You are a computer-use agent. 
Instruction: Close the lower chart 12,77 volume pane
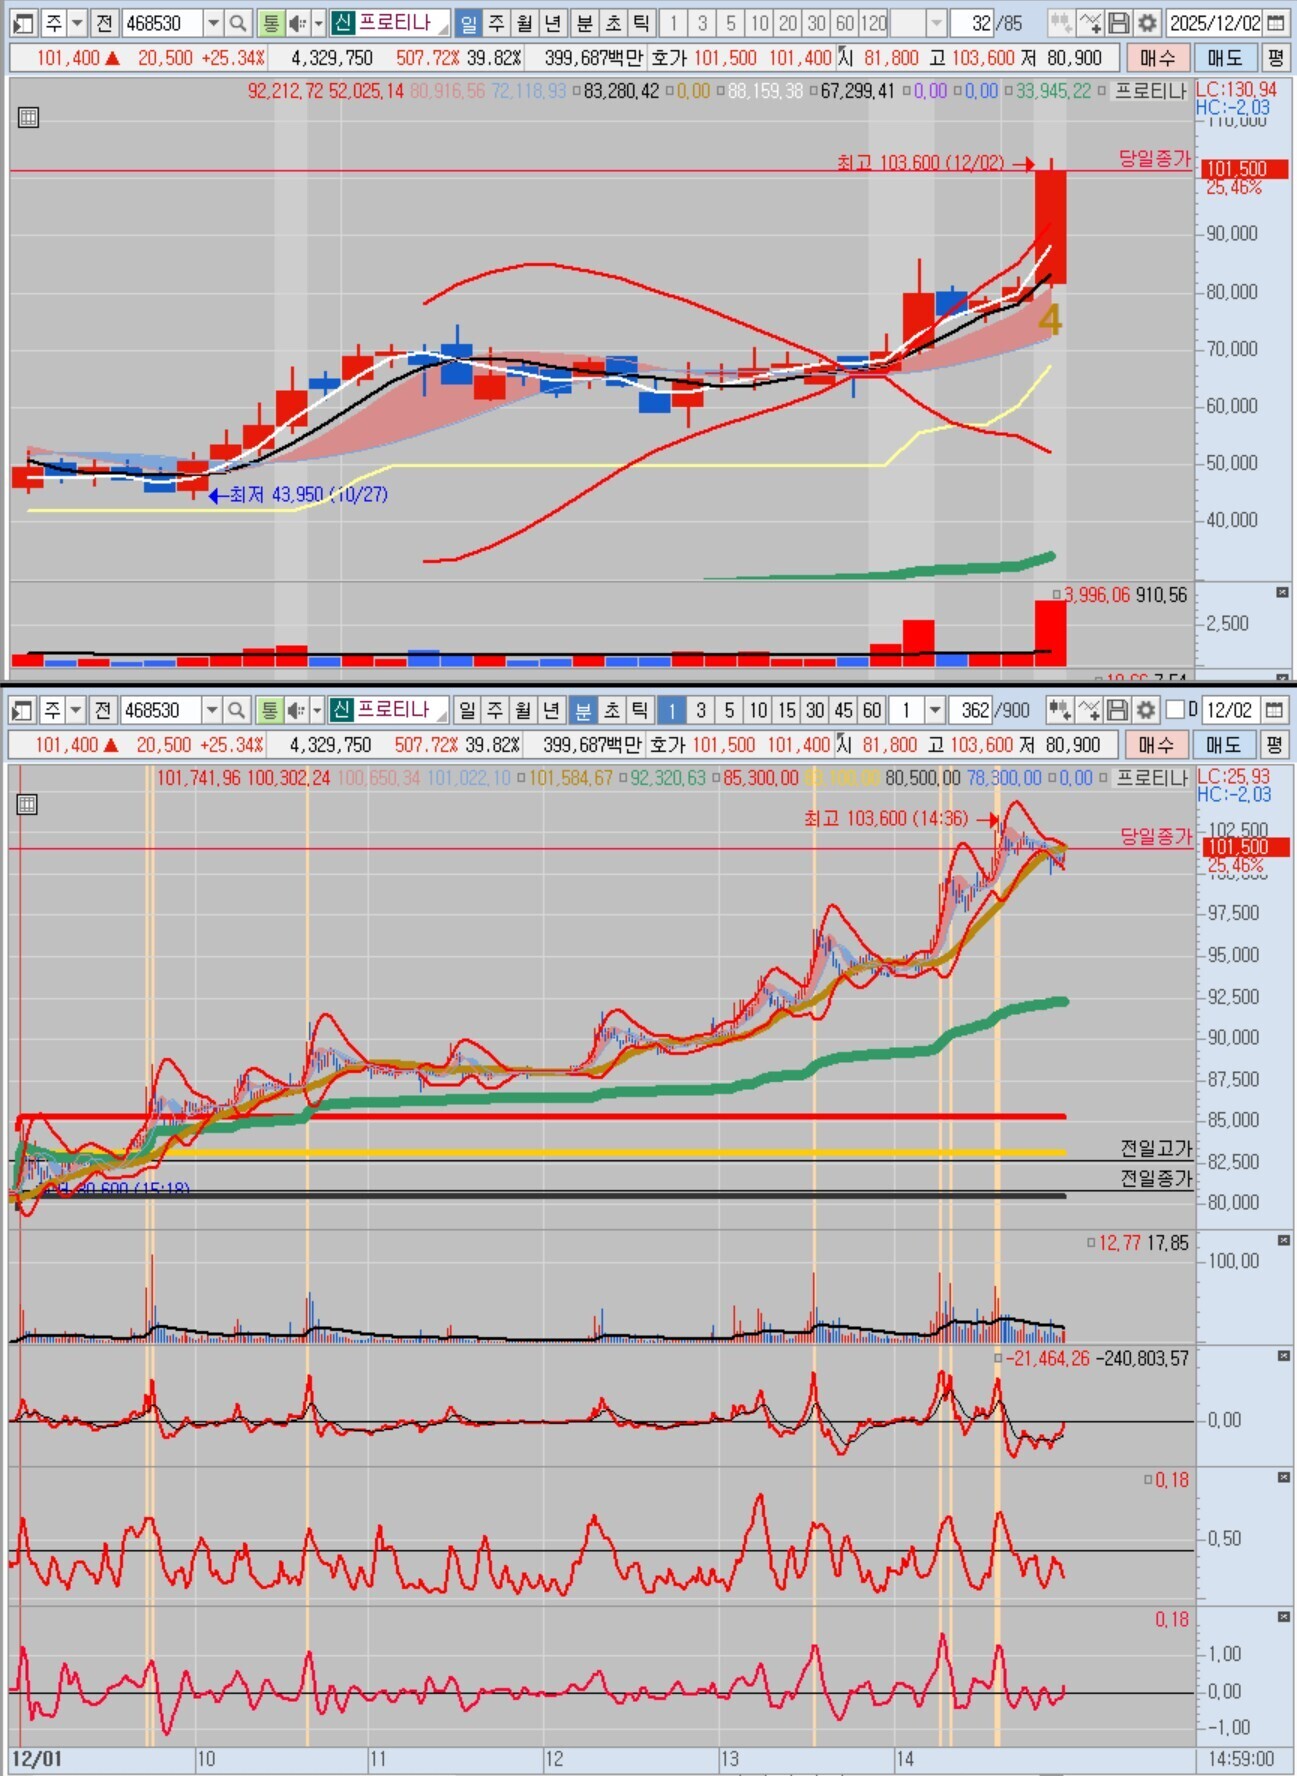1284,1241
